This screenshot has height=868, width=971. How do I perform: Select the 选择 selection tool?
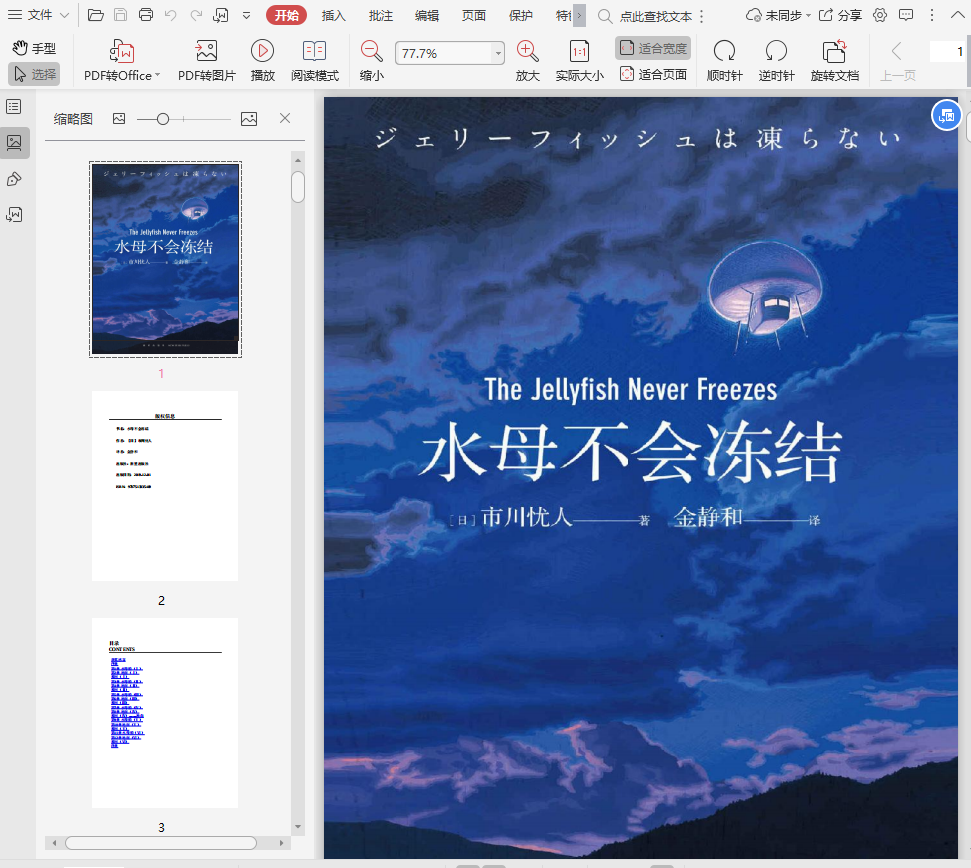(35, 74)
